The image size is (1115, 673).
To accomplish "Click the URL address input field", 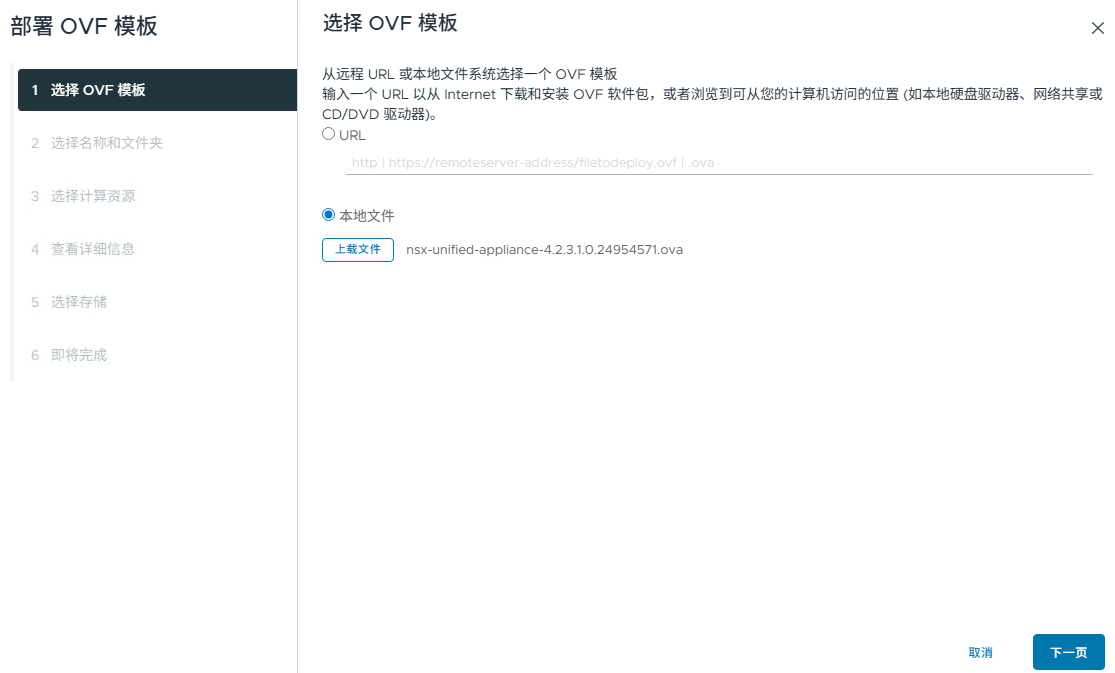I will point(719,163).
